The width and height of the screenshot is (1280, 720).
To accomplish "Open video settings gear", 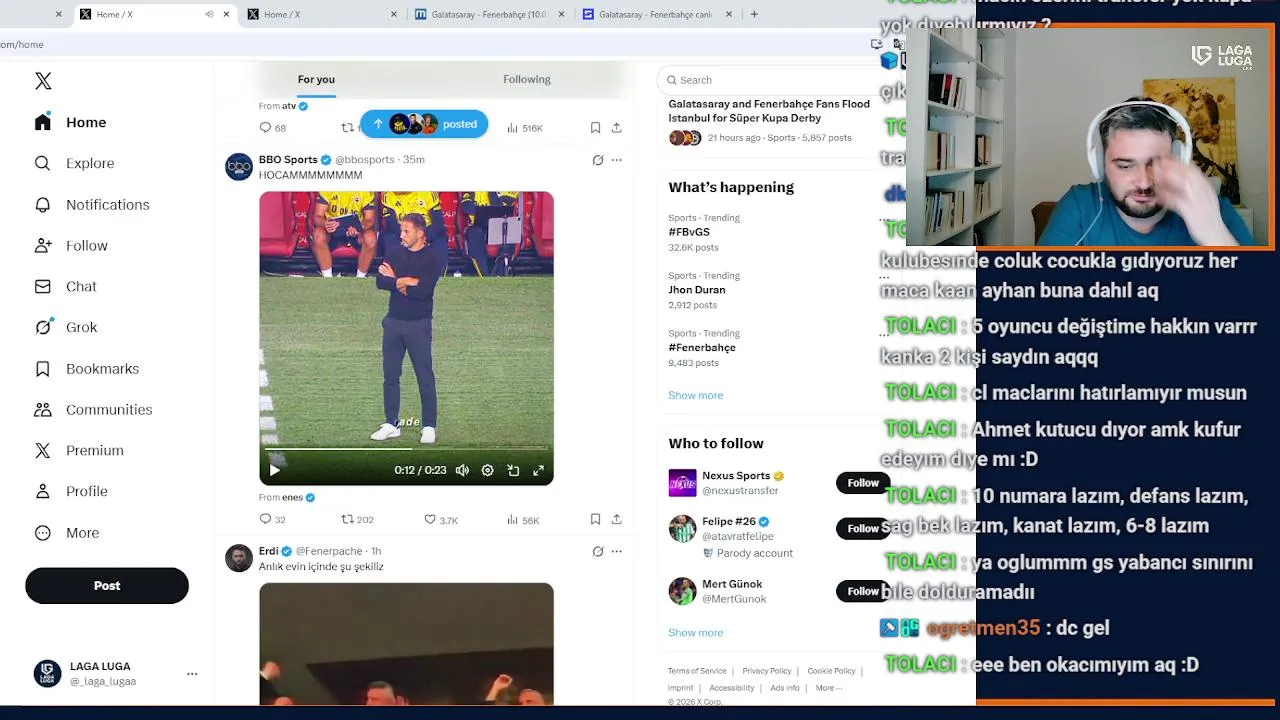I will (x=487, y=470).
